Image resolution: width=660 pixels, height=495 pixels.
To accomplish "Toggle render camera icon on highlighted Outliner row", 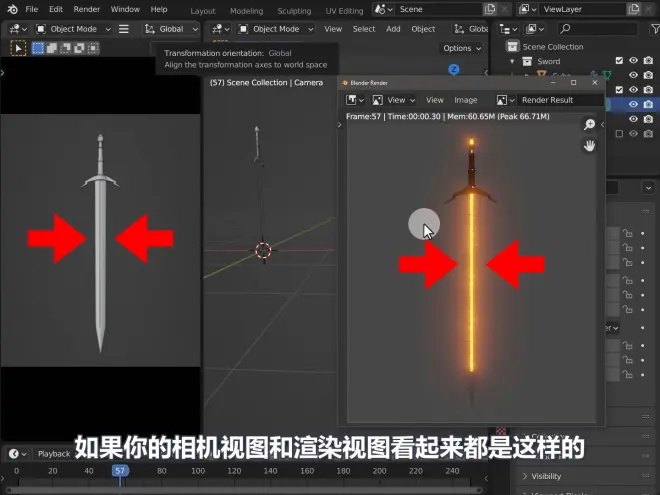I will [x=649, y=104].
